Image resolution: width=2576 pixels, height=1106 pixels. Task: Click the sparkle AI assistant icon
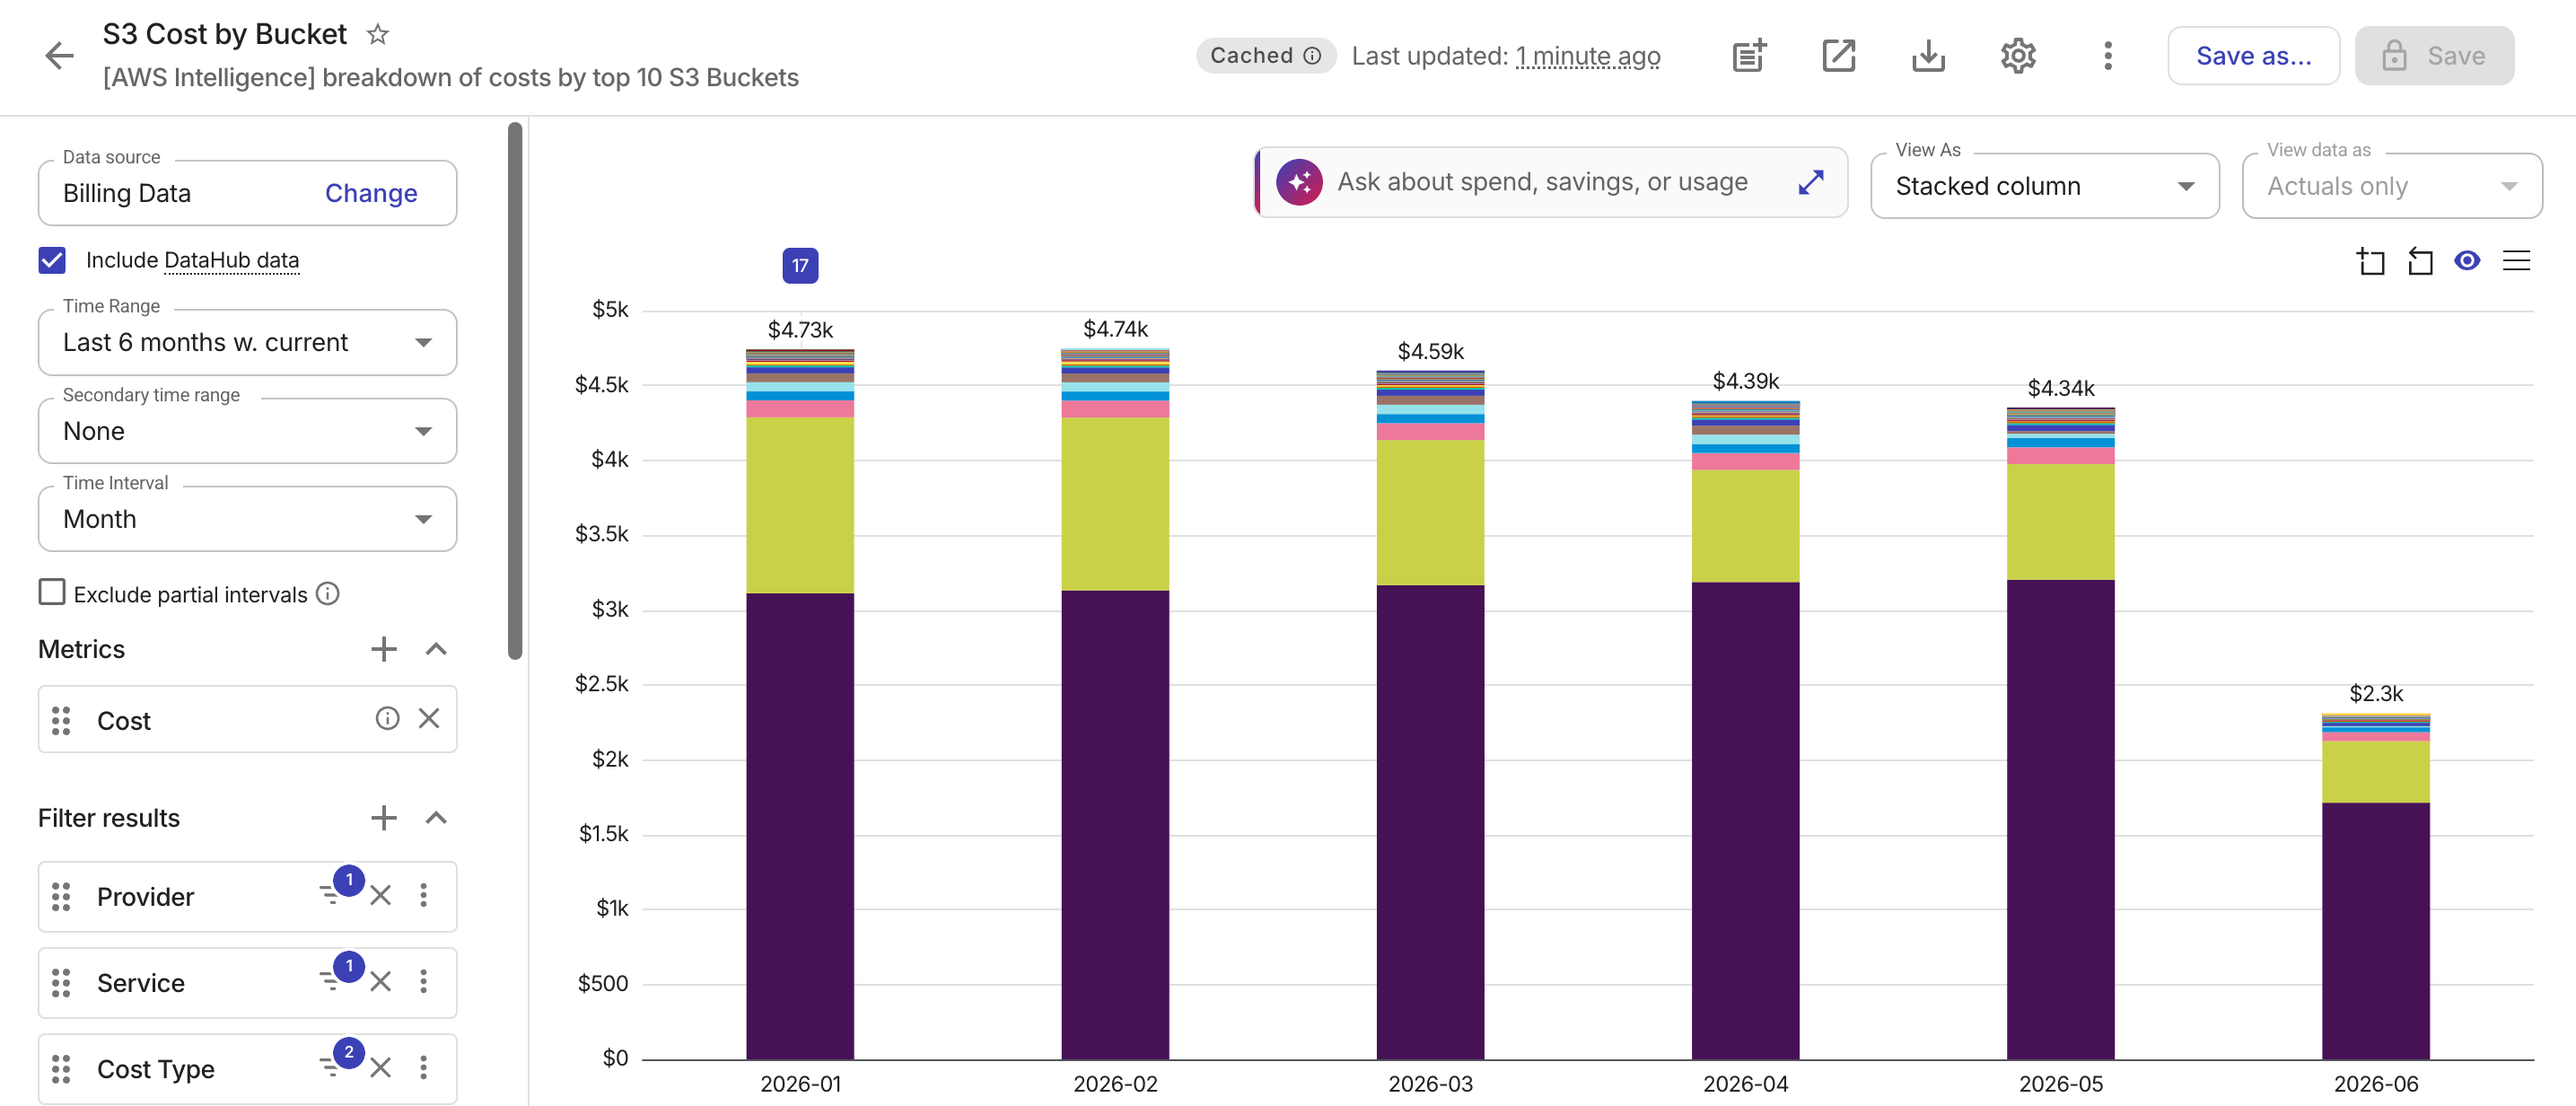click(x=1299, y=182)
